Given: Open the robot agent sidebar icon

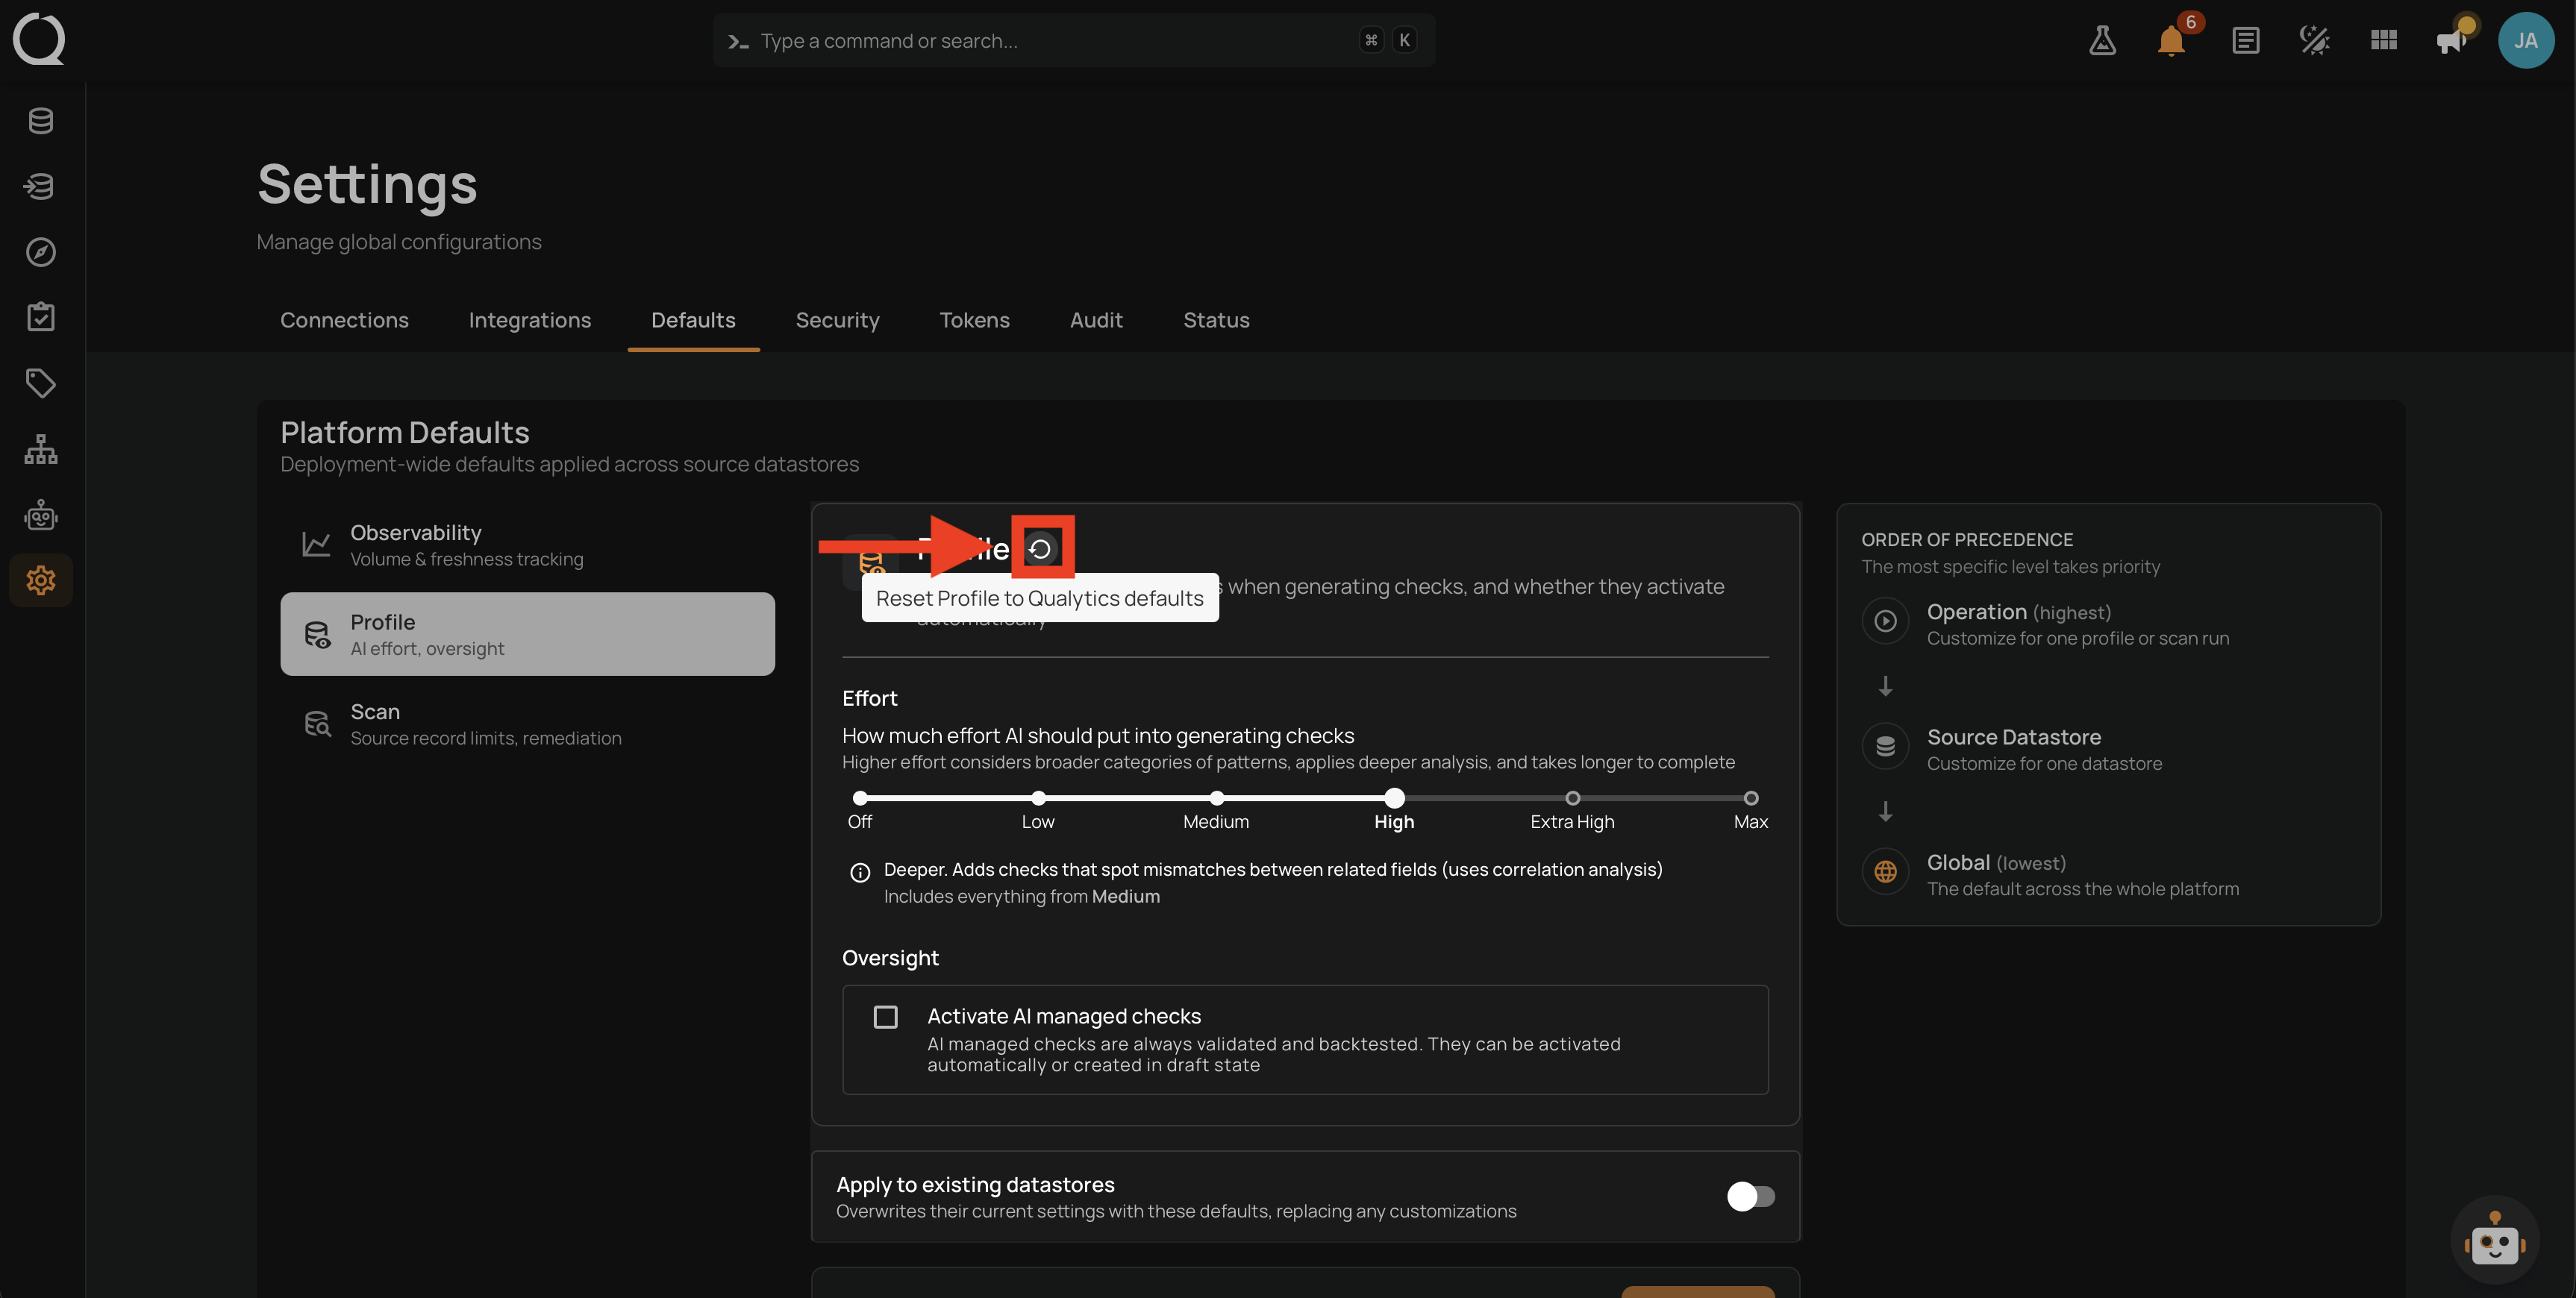Looking at the screenshot, I should click(x=41, y=515).
